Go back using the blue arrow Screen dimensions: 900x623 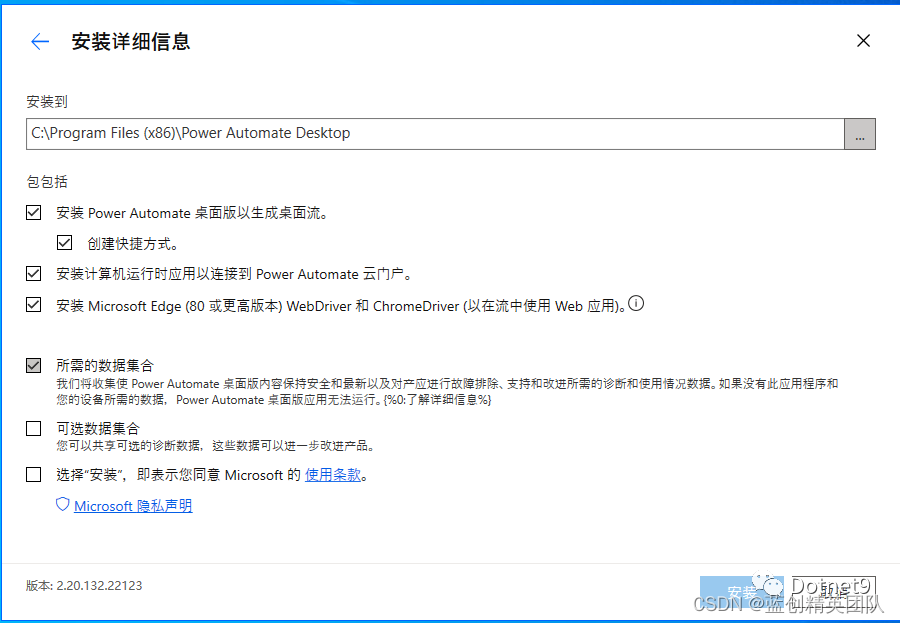(x=40, y=41)
